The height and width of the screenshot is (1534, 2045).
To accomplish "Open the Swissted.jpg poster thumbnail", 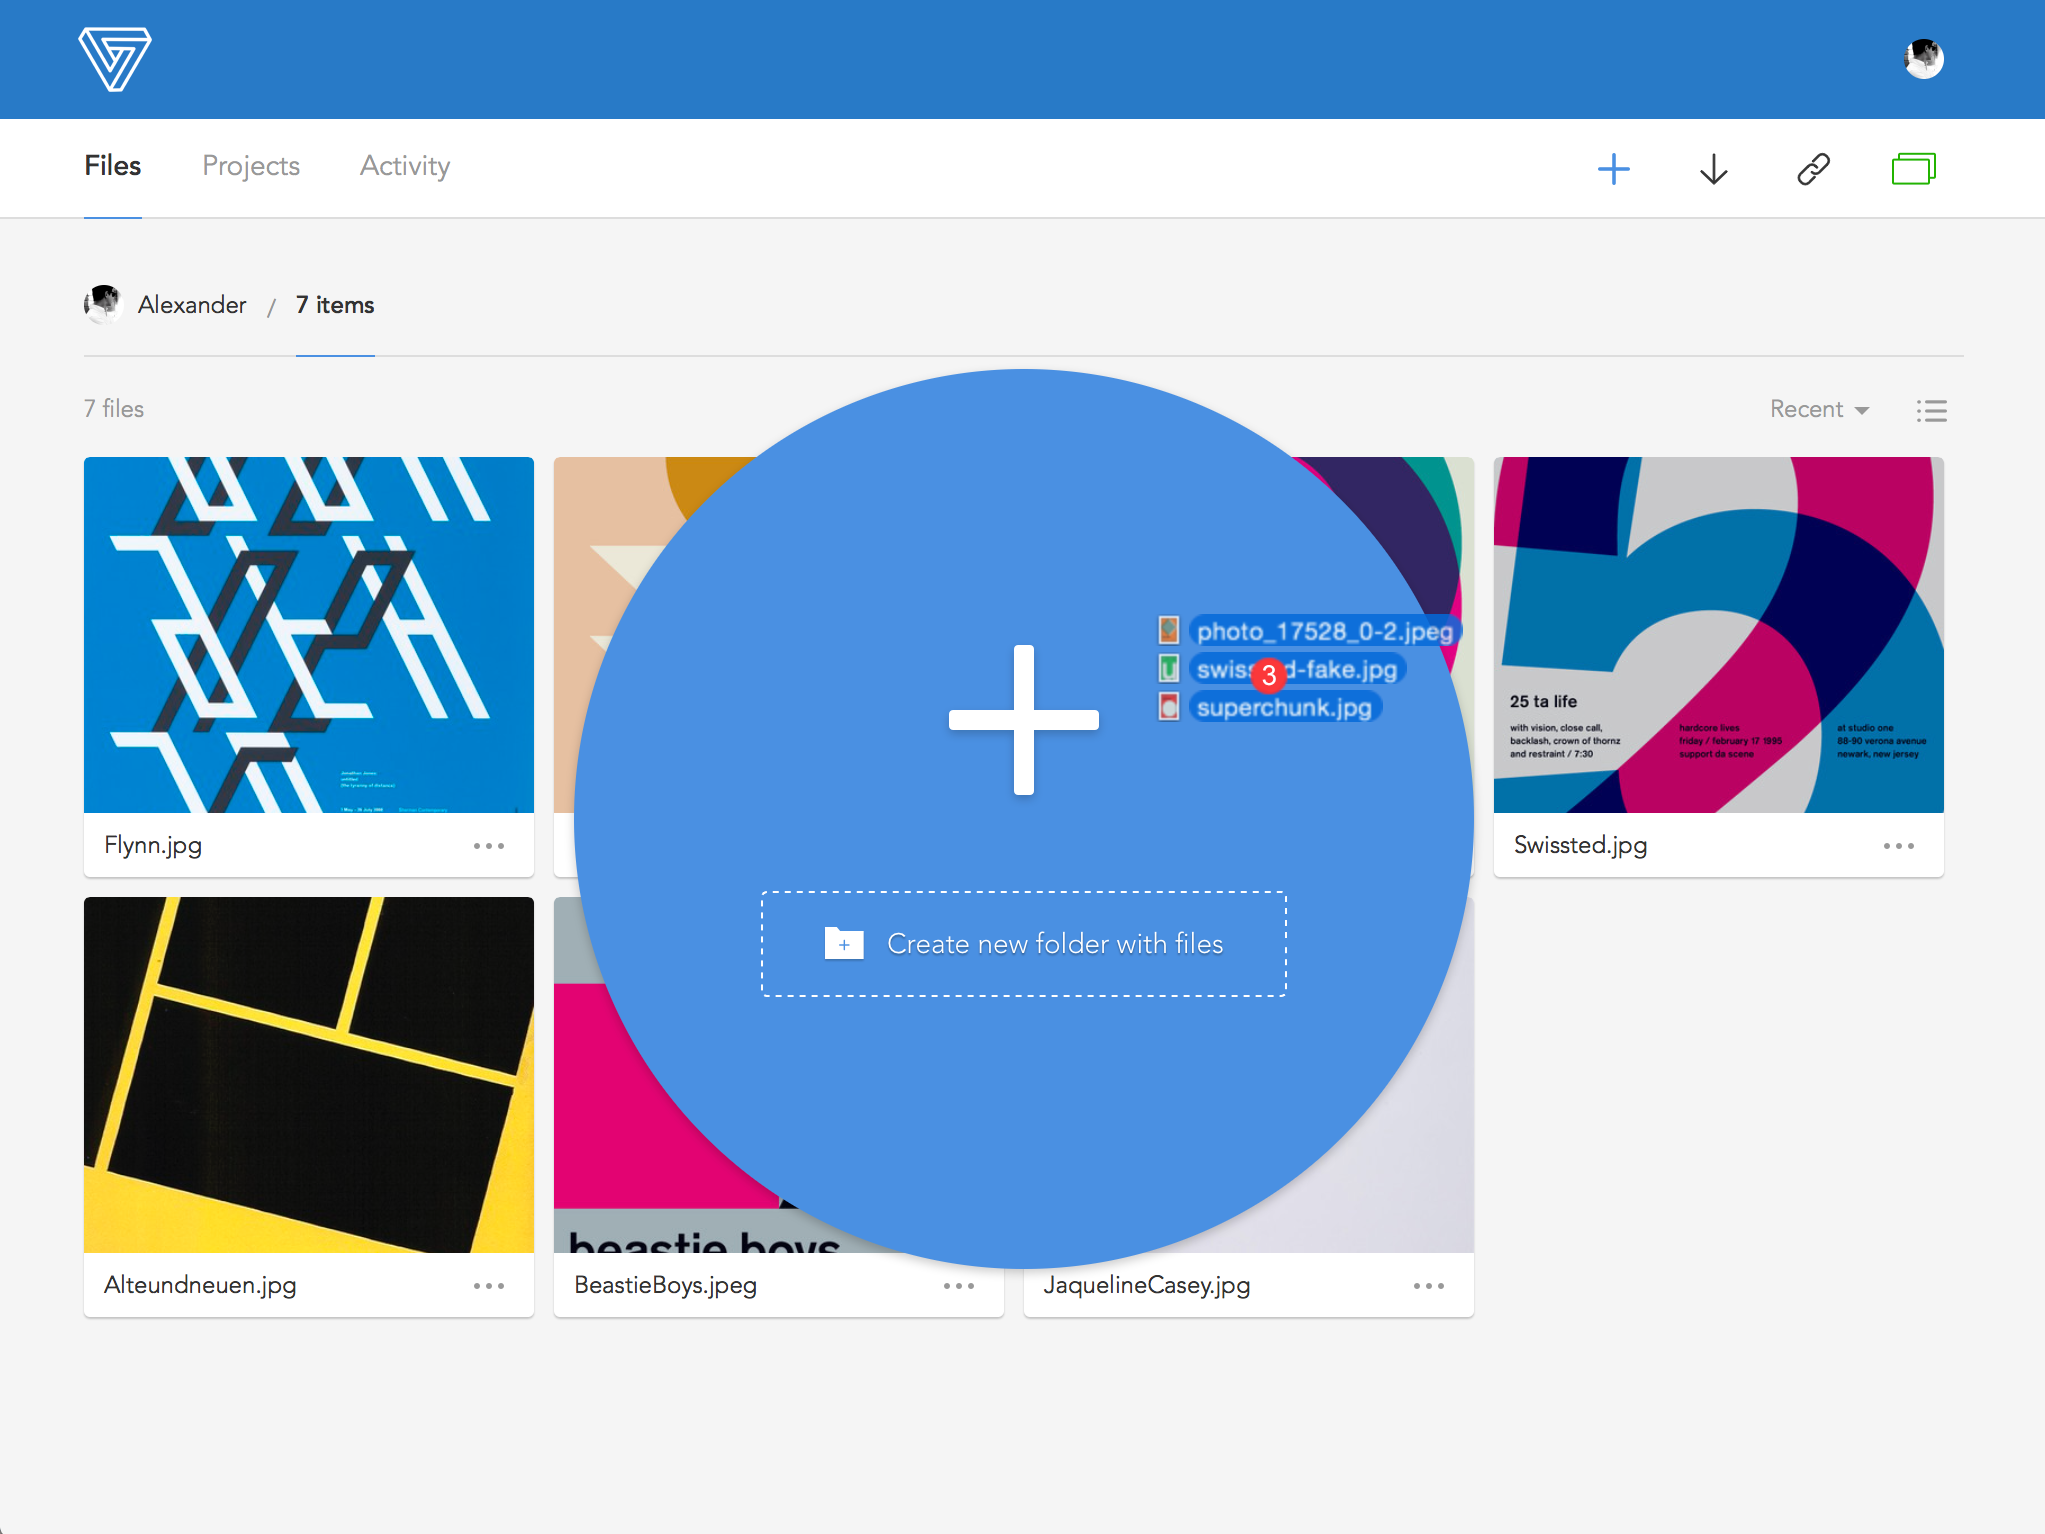I will click(x=1717, y=635).
